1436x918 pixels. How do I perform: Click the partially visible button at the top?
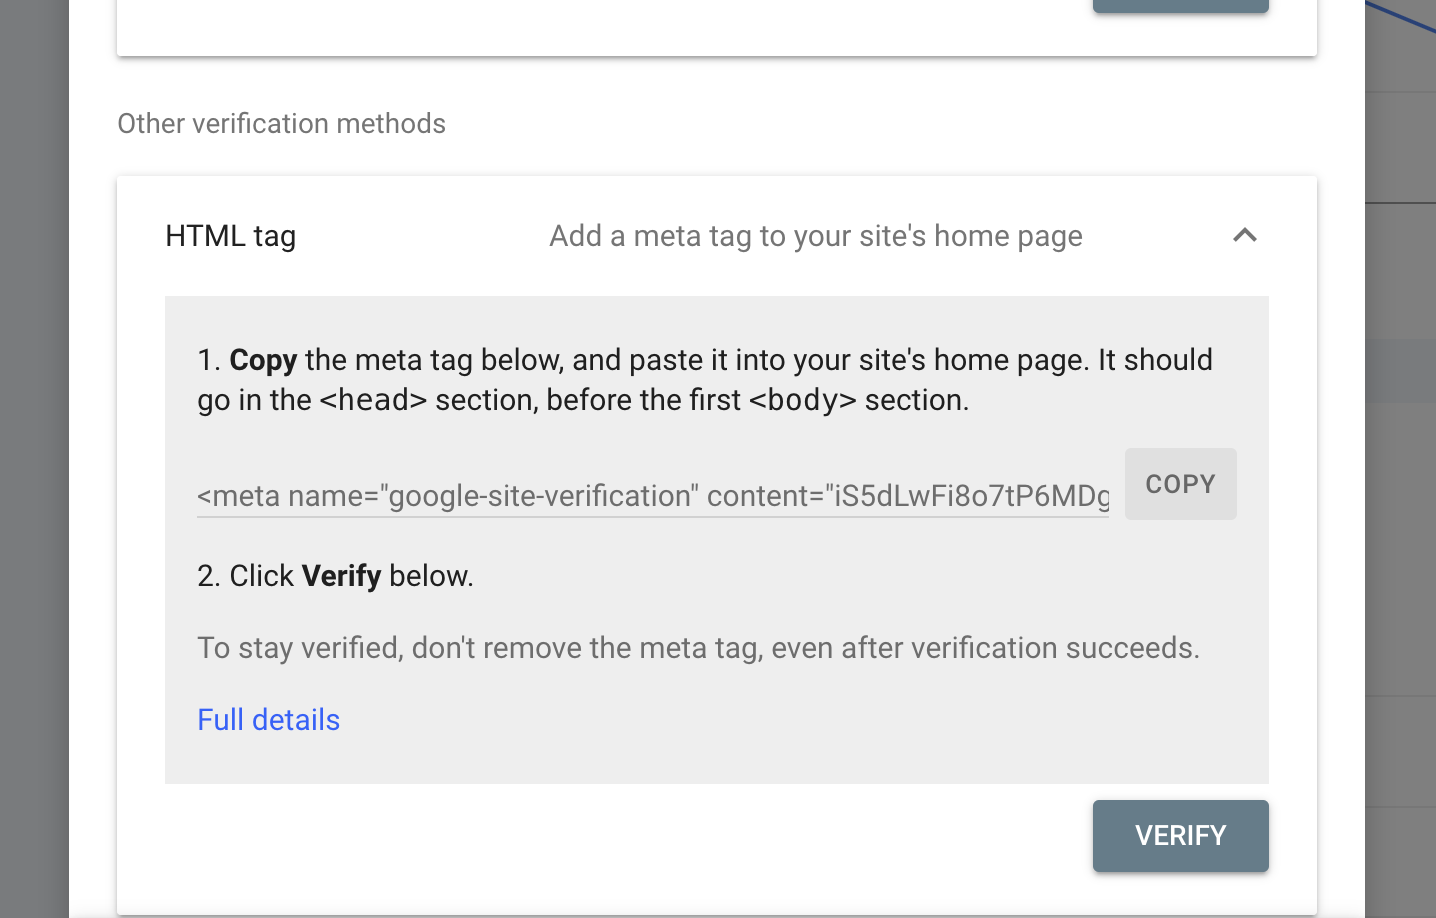coord(1180,5)
